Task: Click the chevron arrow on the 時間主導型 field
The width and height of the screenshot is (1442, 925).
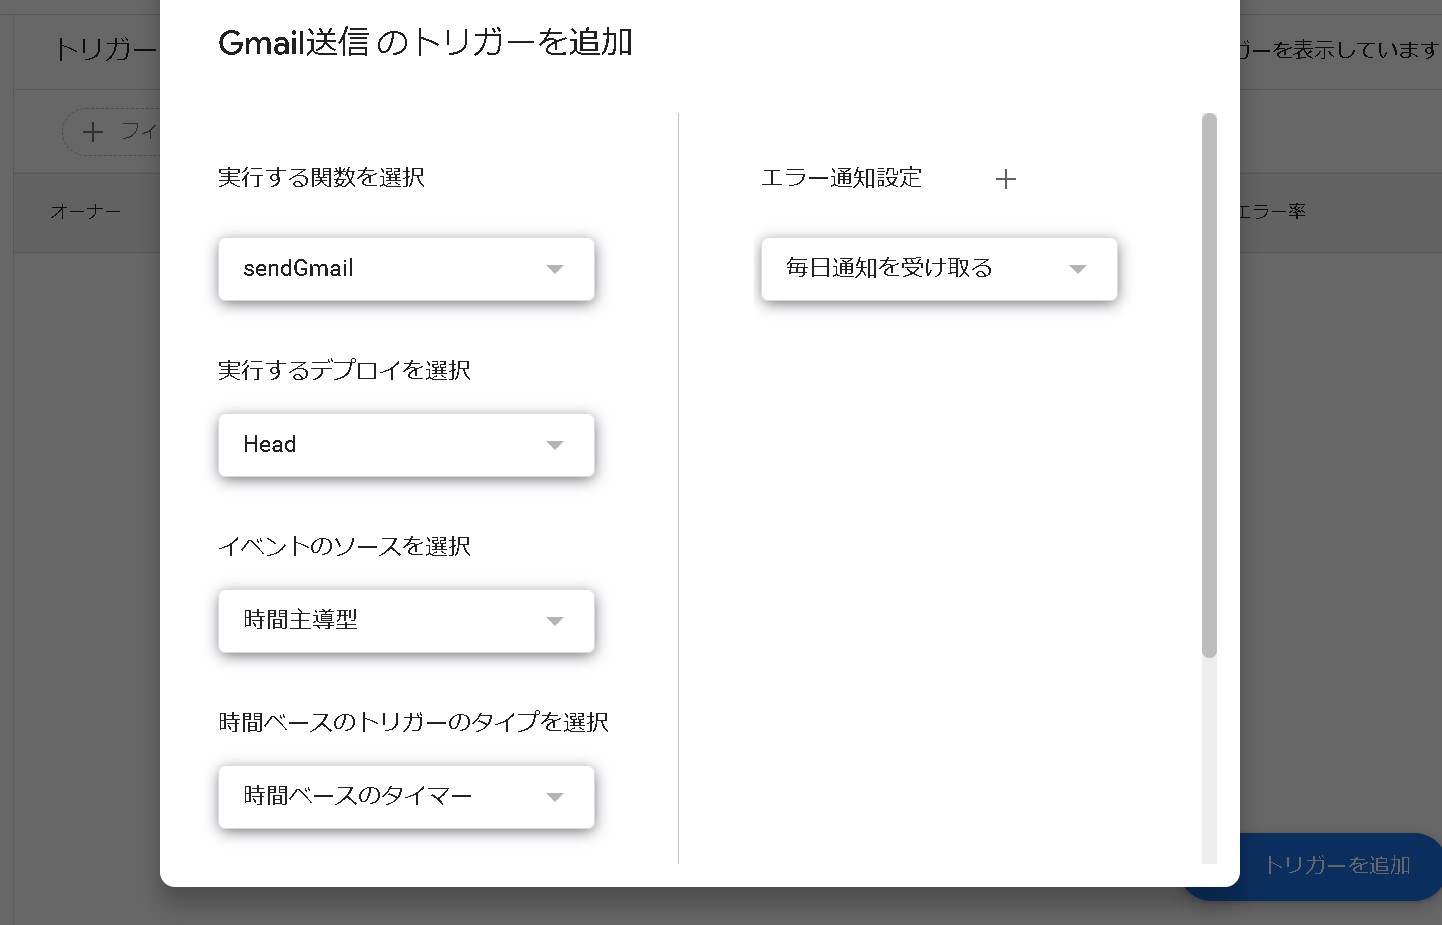Action: [555, 620]
